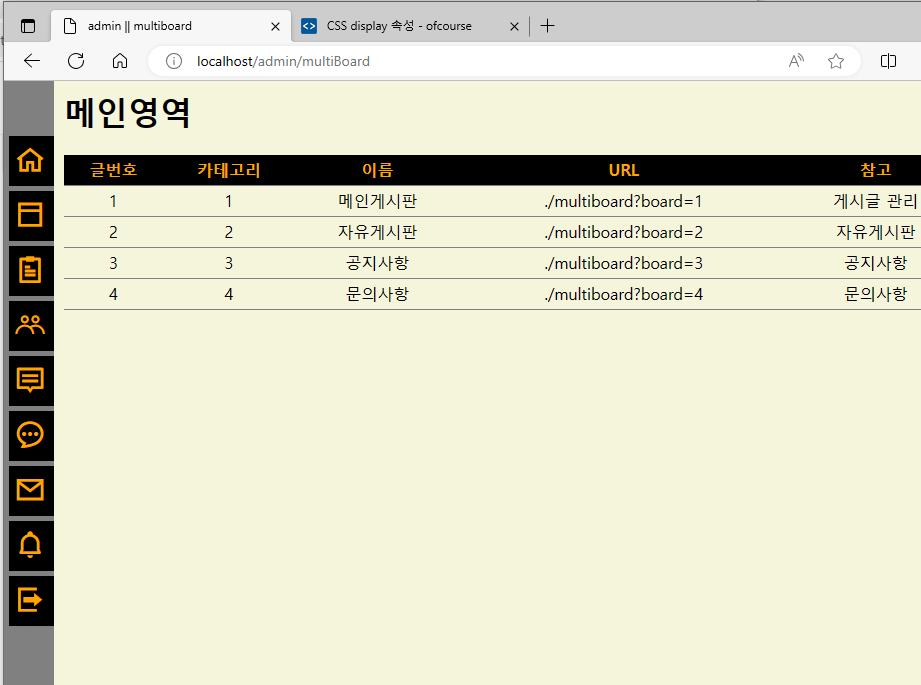This screenshot has height=685, width=921.
Task: Open the split screen icon
Action: [888, 61]
